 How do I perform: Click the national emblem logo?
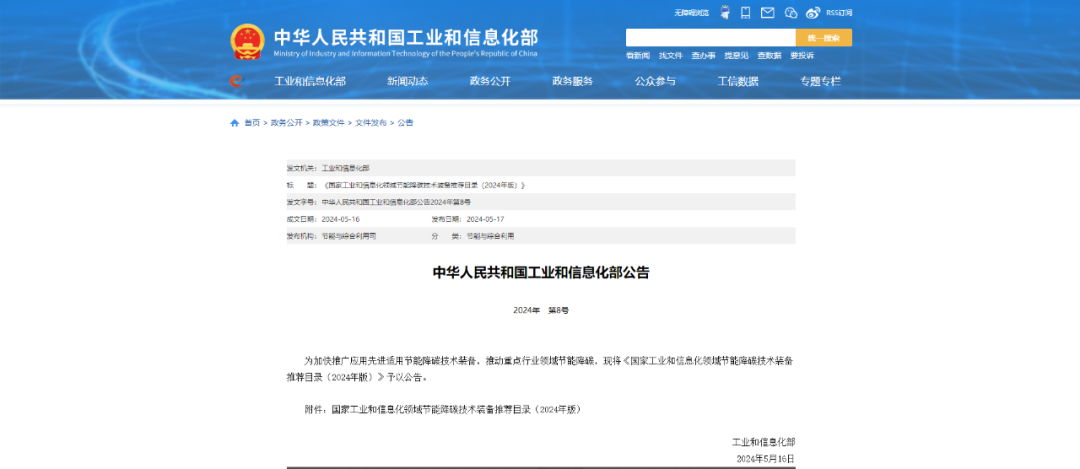tap(247, 43)
